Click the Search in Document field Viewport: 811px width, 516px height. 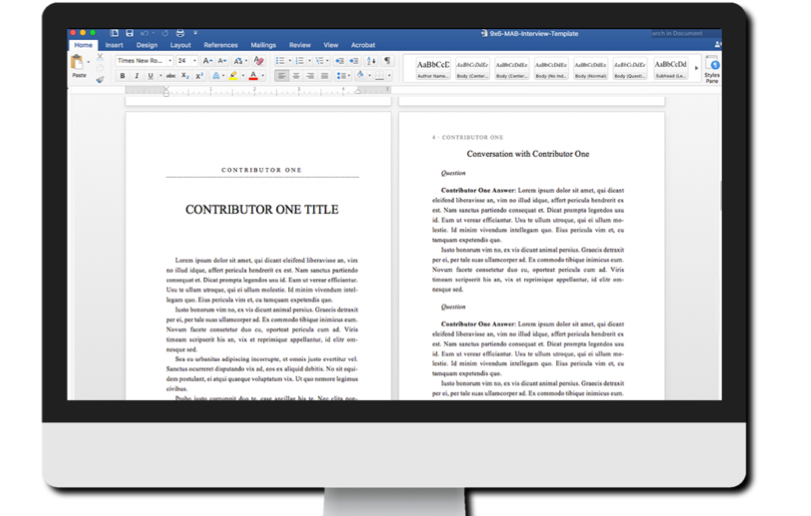click(684, 33)
